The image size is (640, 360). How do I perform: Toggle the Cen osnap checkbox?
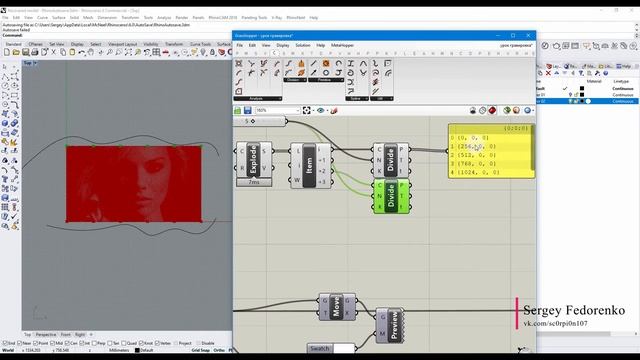point(67,344)
